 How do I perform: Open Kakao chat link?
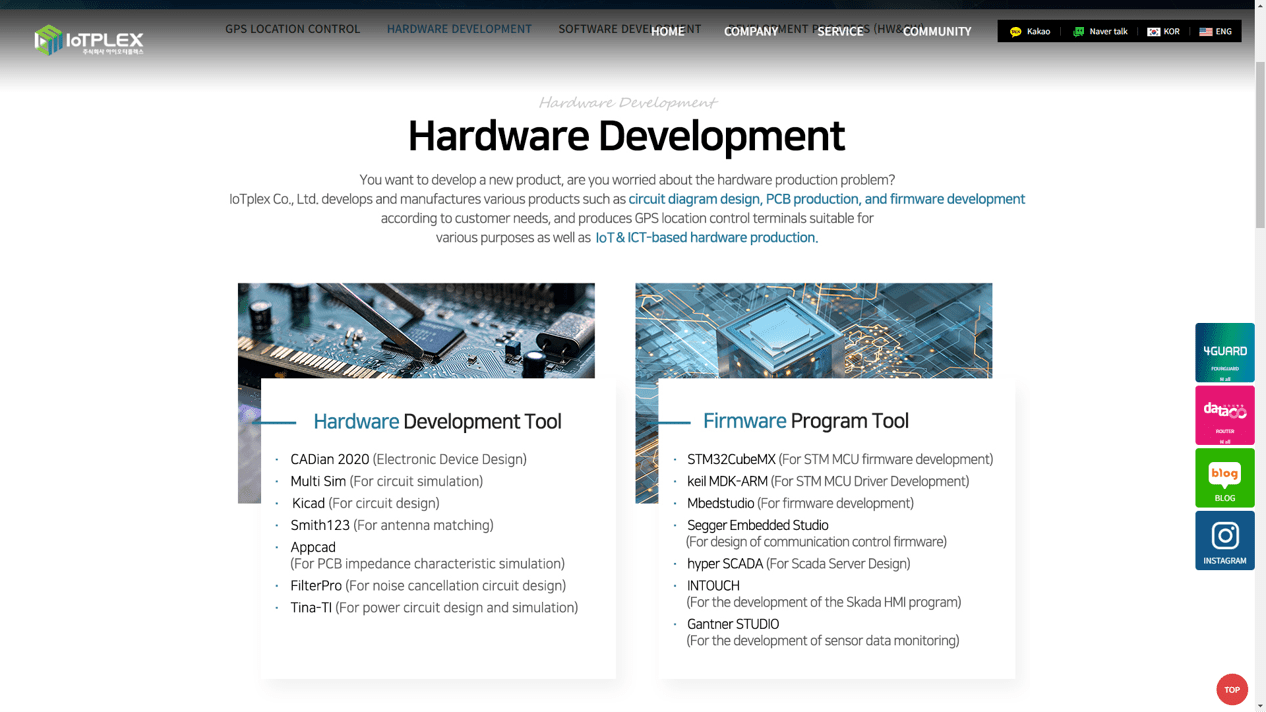coord(1030,31)
